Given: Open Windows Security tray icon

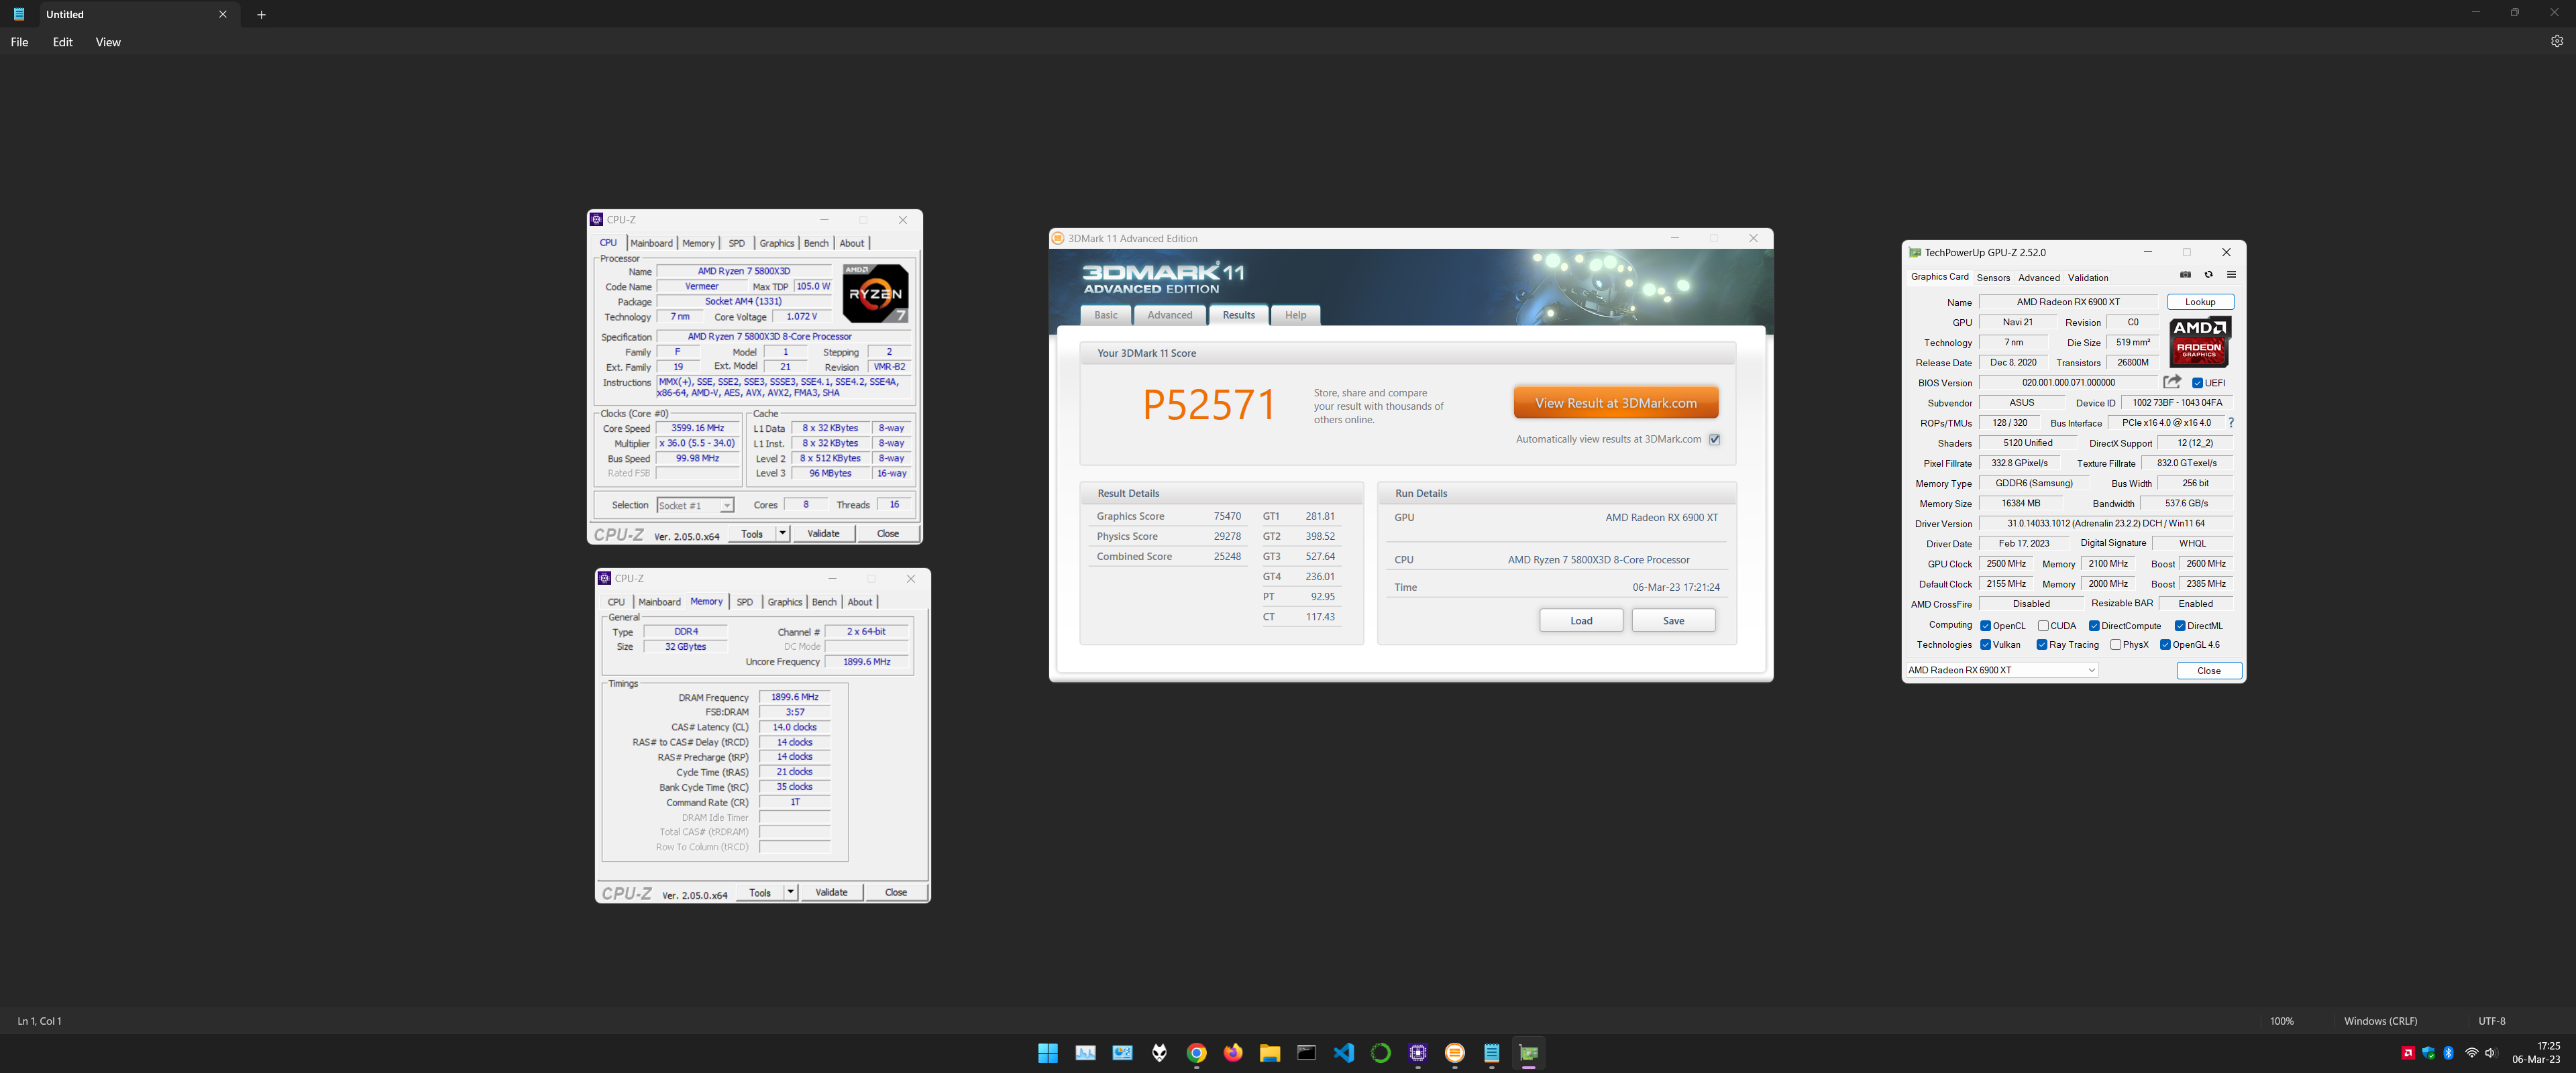Looking at the screenshot, I should click(2428, 1052).
